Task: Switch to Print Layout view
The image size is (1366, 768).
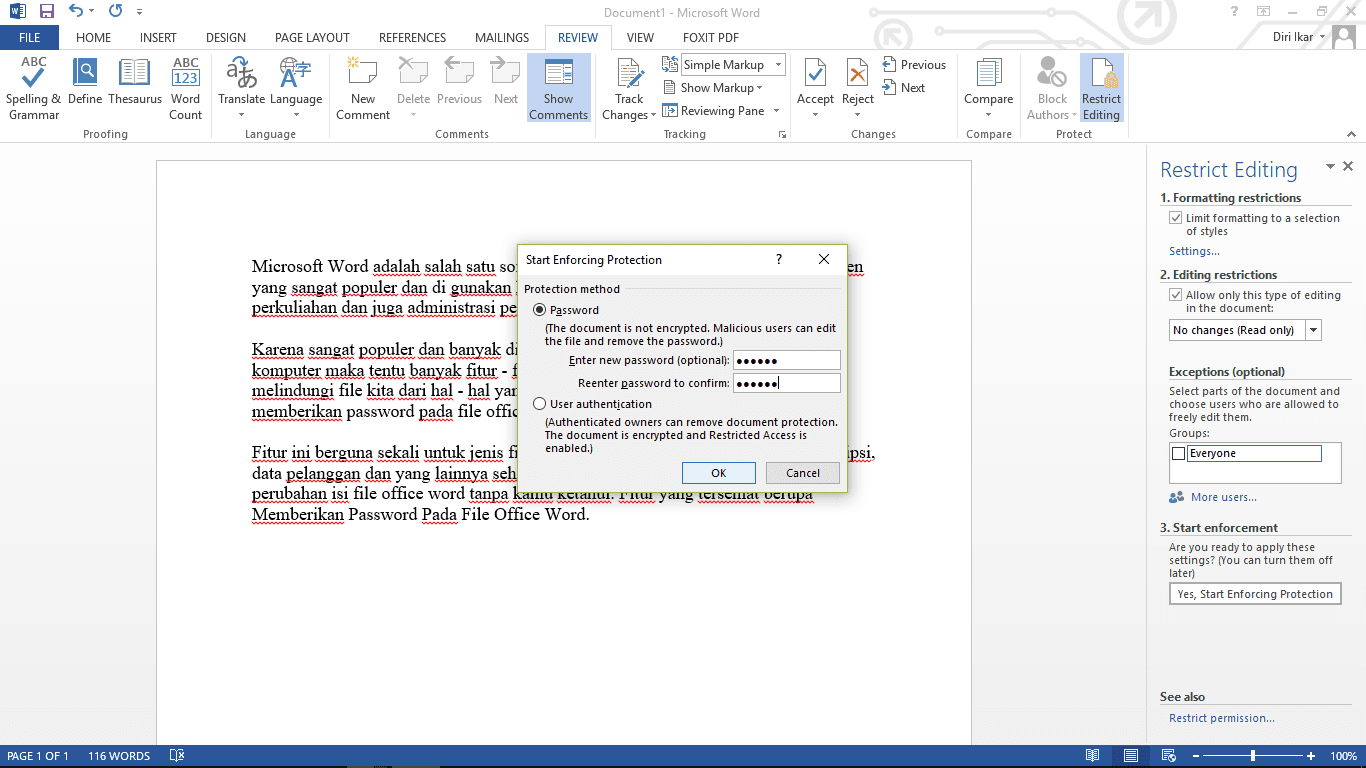Action: [1131, 756]
